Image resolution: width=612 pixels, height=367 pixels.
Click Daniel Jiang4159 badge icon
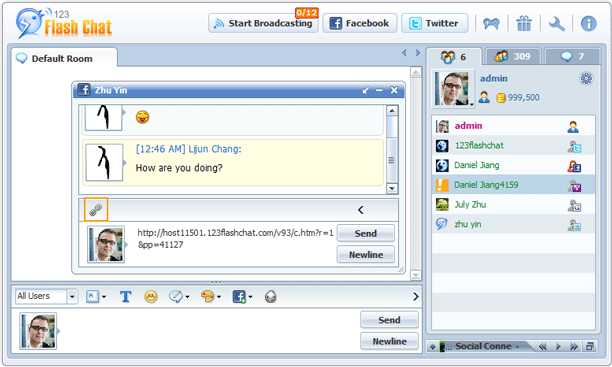click(574, 186)
